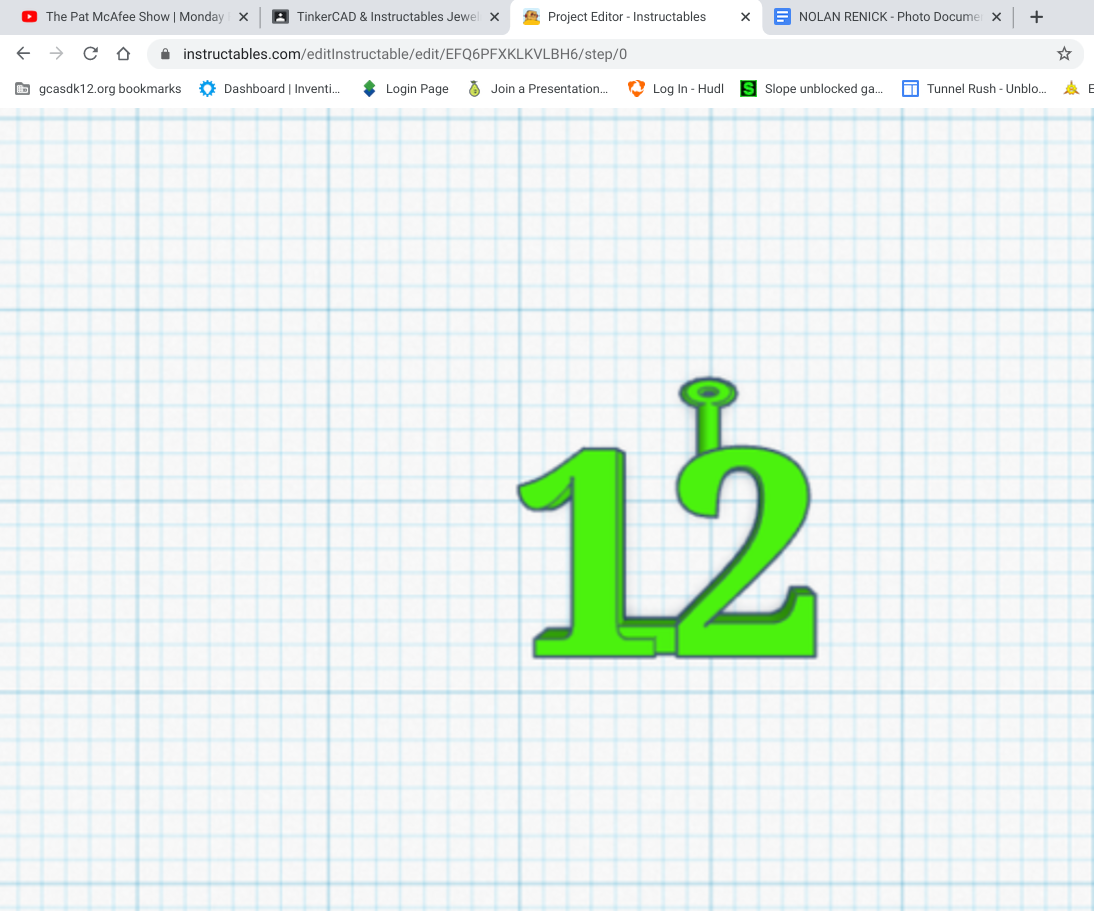Open Join a Presentation bookmark
Image resolution: width=1094 pixels, height=911 pixels.
pyautogui.click(x=537, y=89)
